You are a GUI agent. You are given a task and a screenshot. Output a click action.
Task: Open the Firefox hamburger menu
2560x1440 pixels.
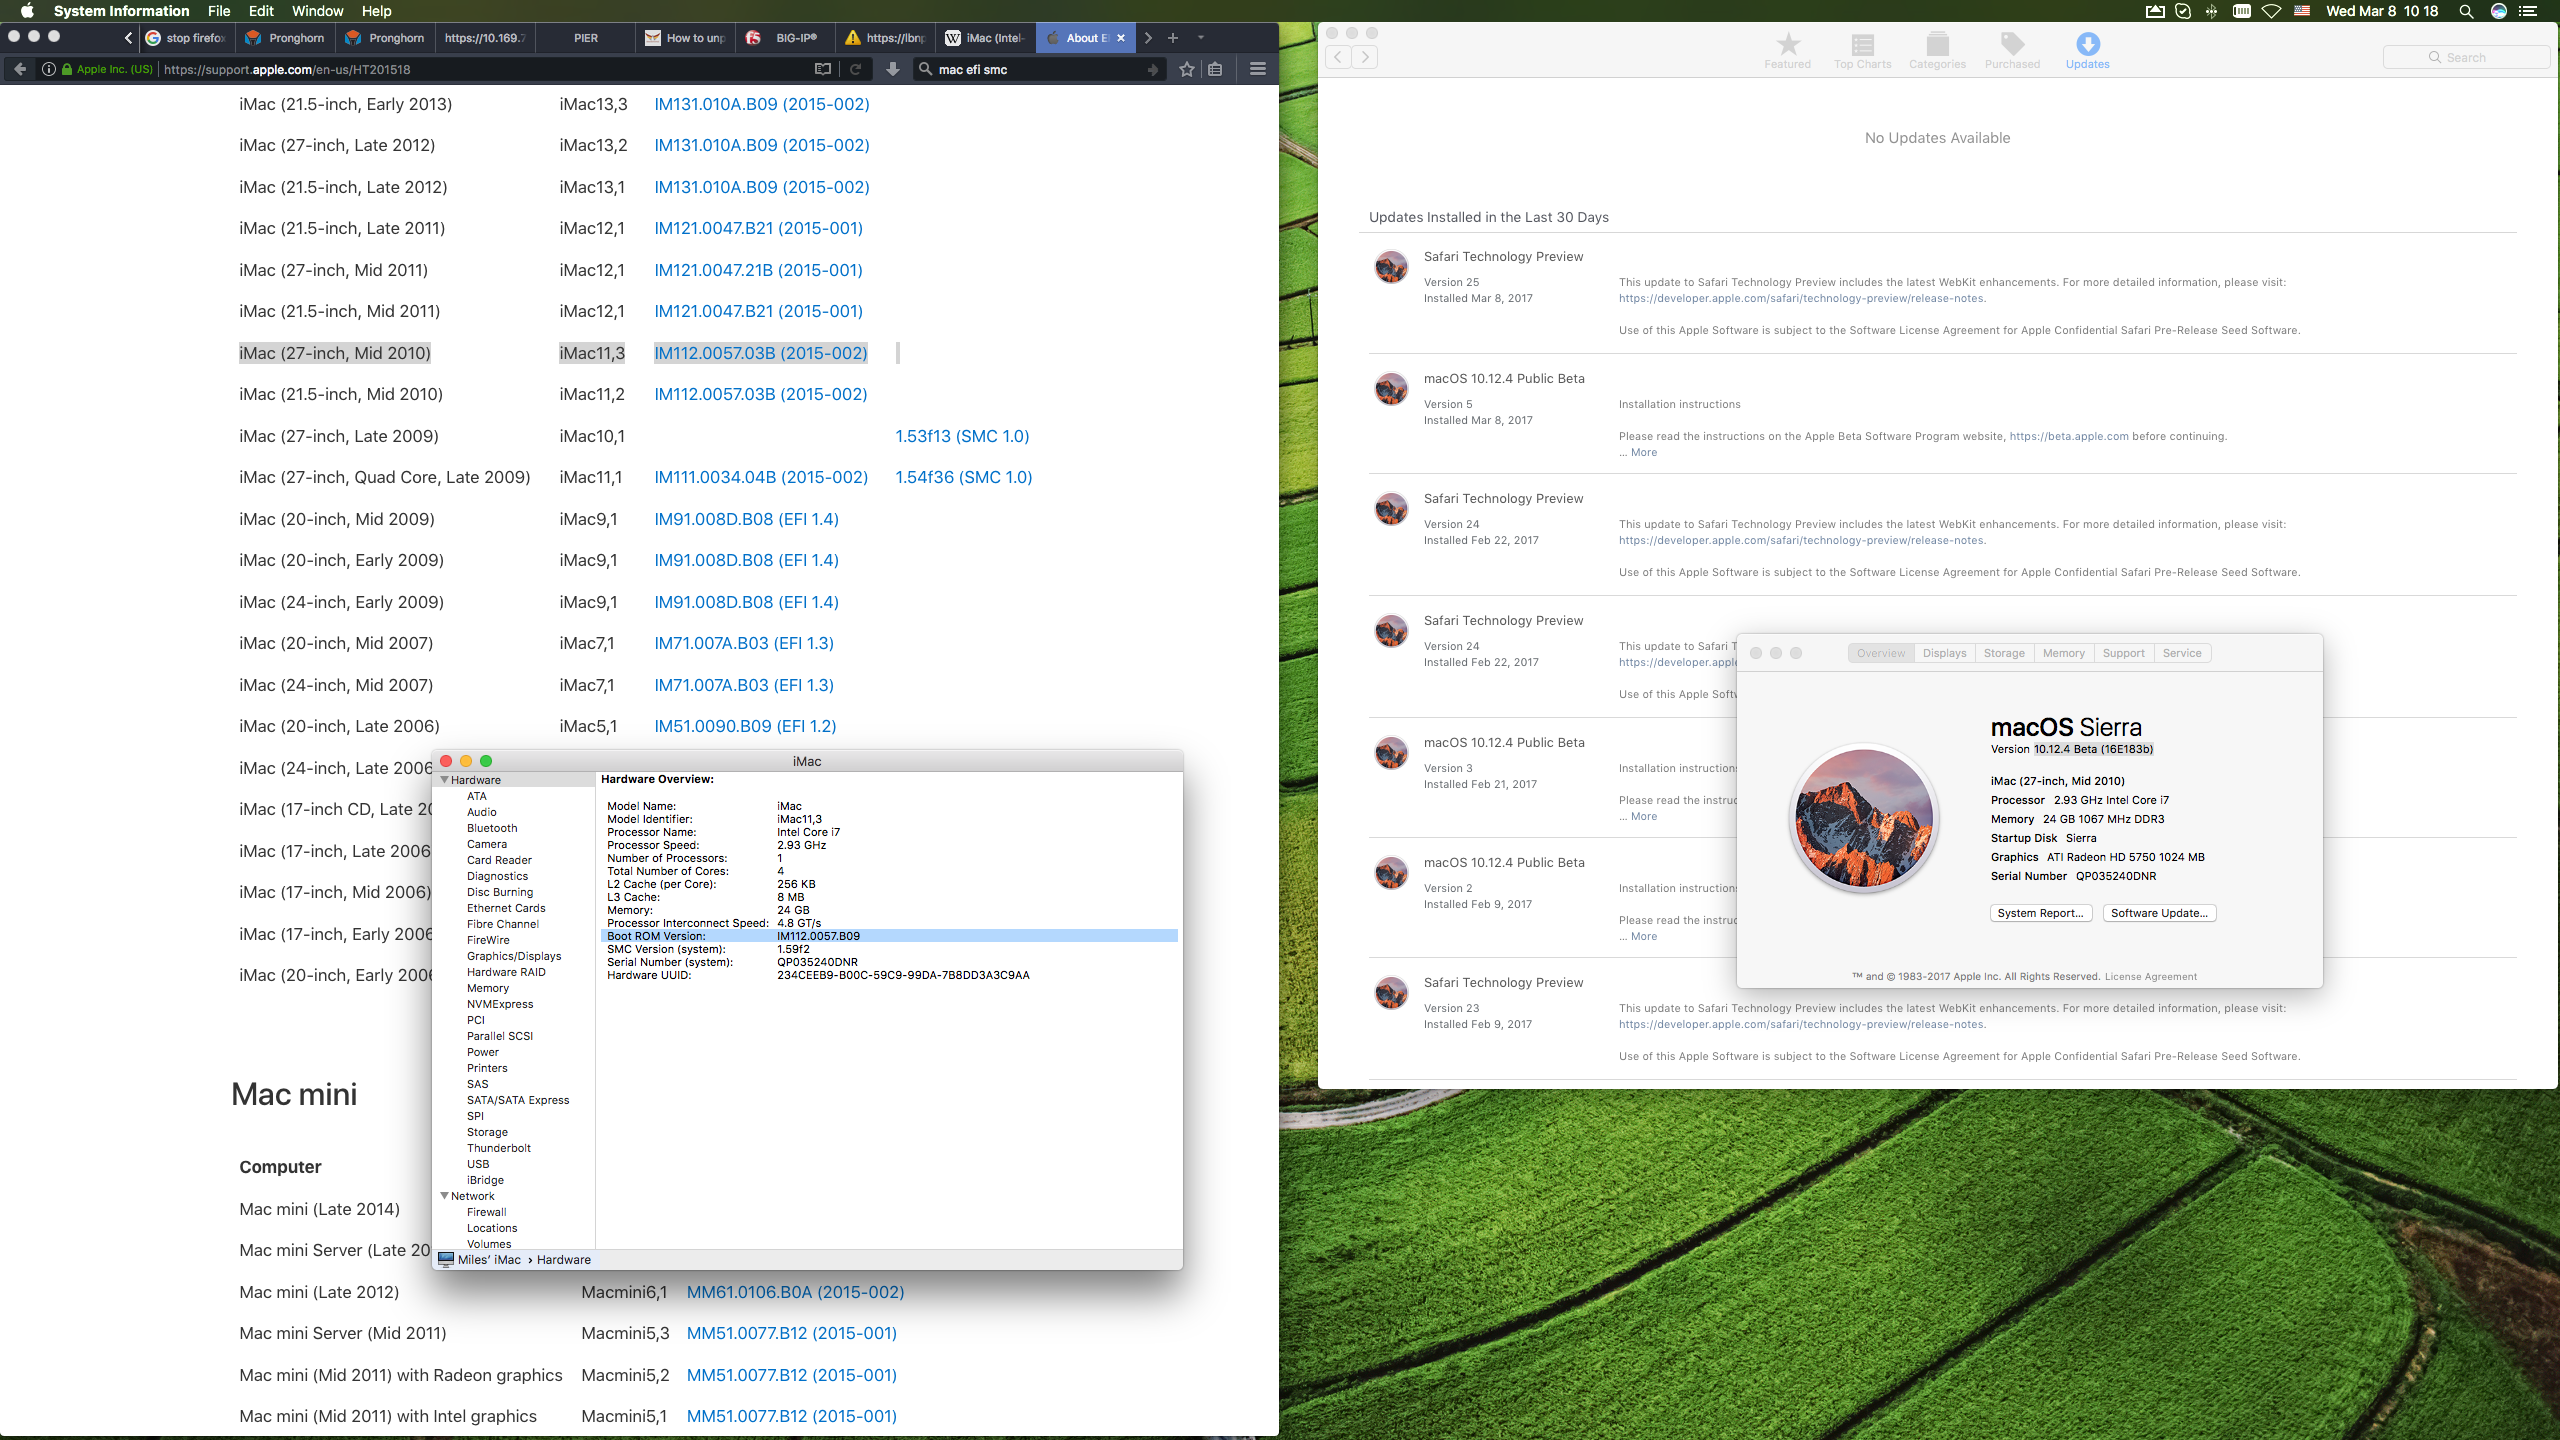click(x=1258, y=69)
